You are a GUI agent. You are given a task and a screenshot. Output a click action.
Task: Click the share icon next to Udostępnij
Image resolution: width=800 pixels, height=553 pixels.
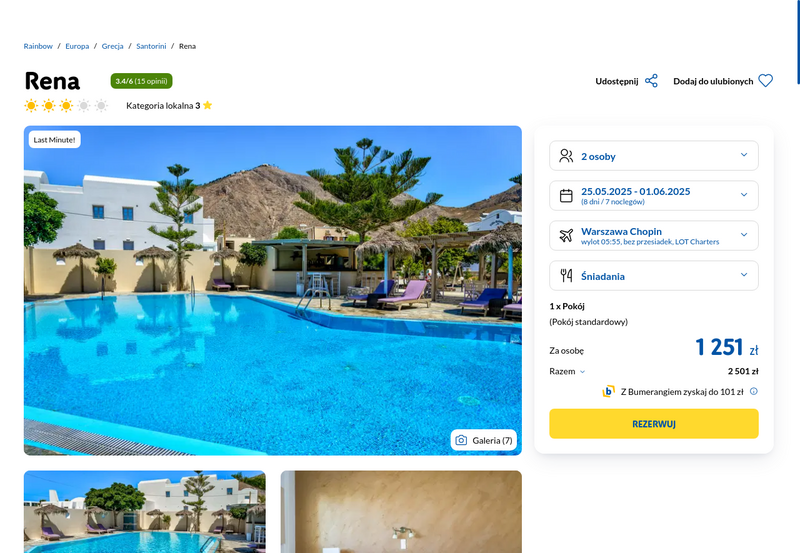click(x=651, y=81)
